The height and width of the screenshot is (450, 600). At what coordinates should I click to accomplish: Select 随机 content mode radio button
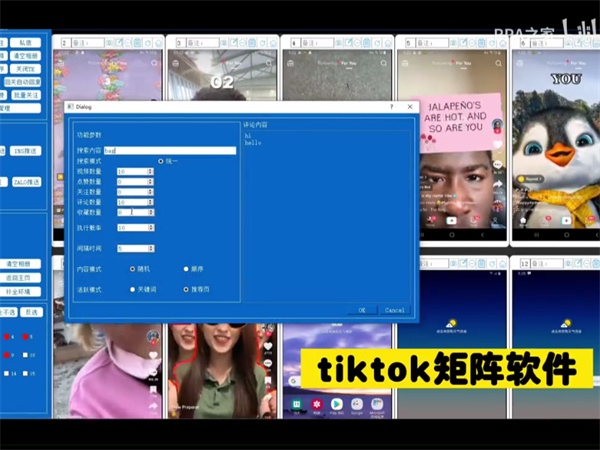point(132,269)
